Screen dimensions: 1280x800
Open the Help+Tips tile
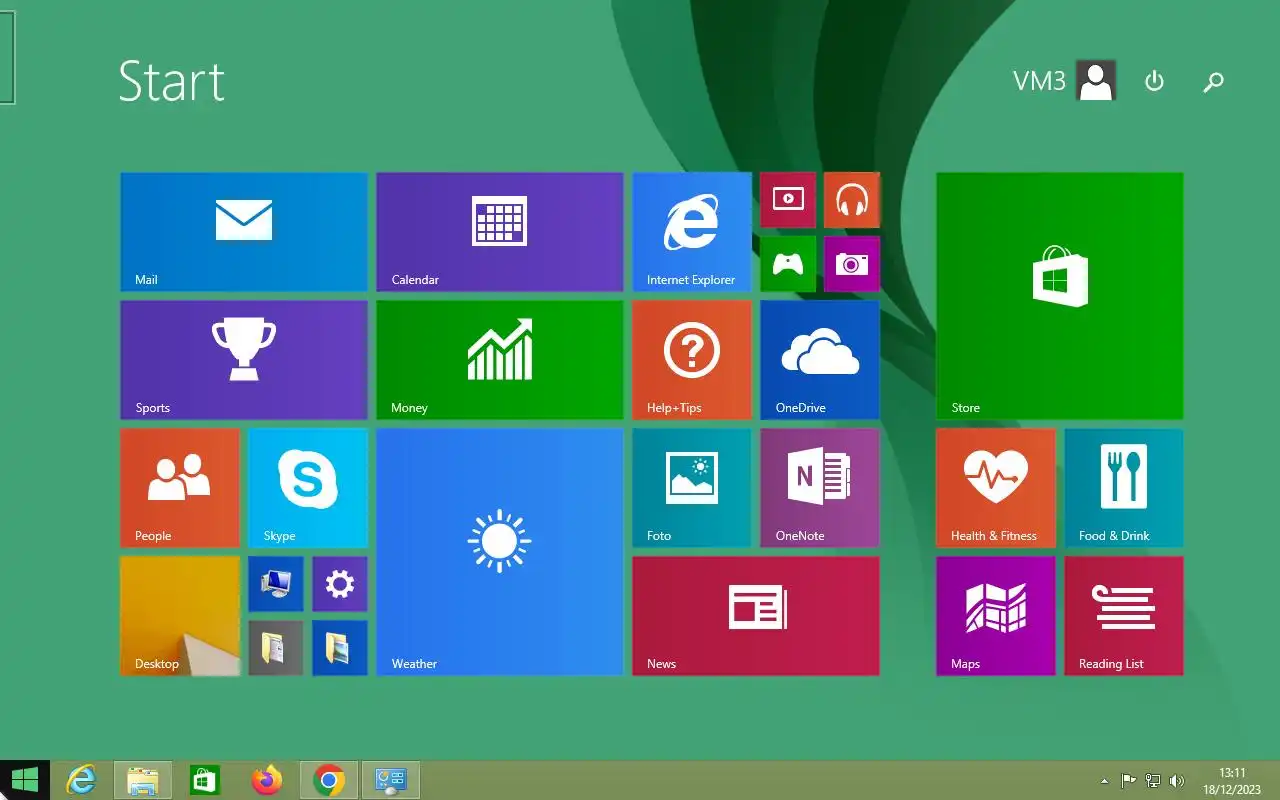click(692, 360)
